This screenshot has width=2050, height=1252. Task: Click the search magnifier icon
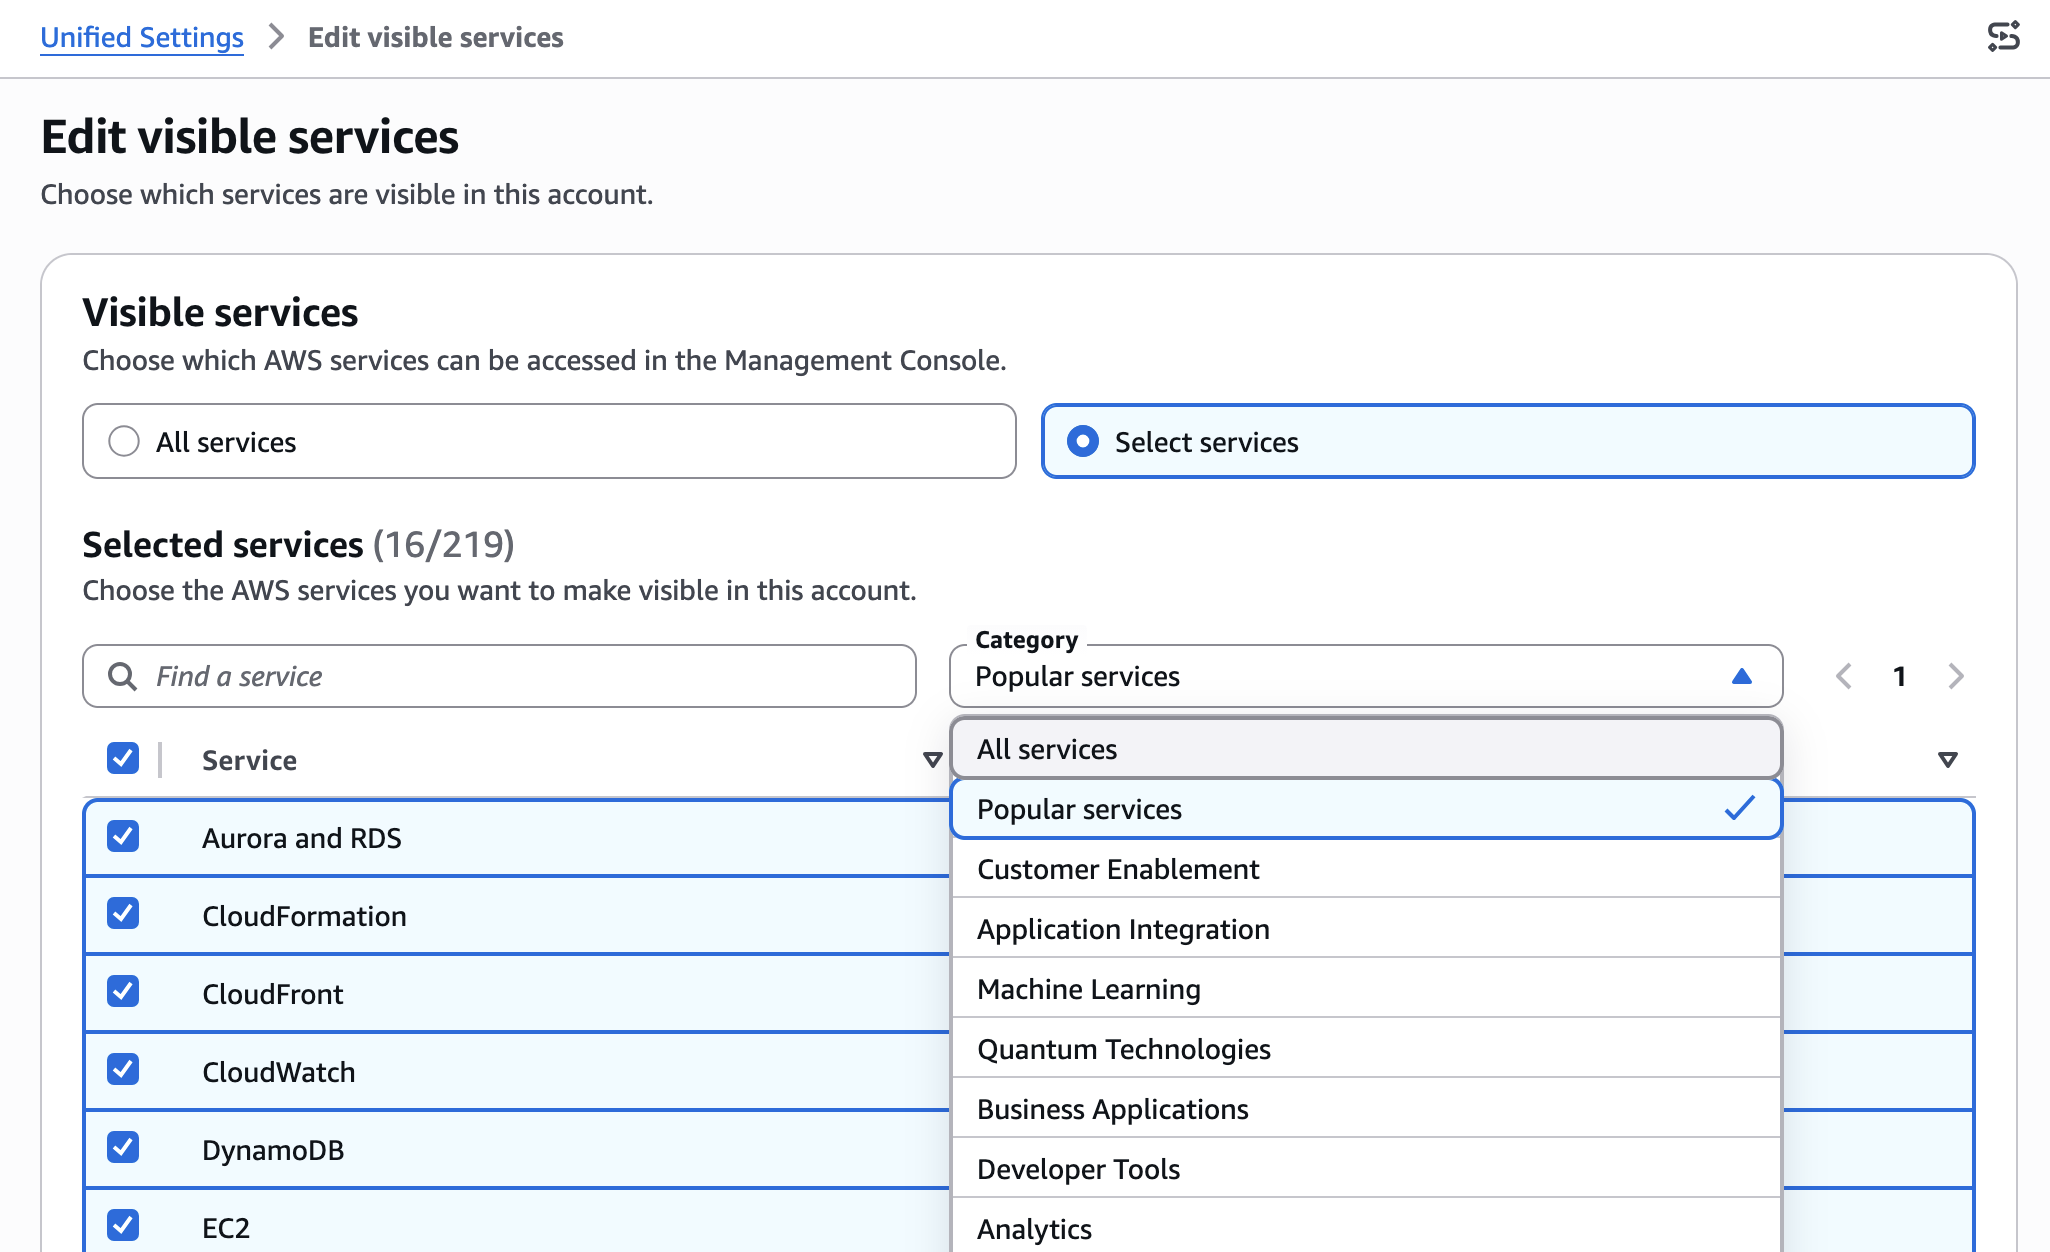[x=122, y=677]
